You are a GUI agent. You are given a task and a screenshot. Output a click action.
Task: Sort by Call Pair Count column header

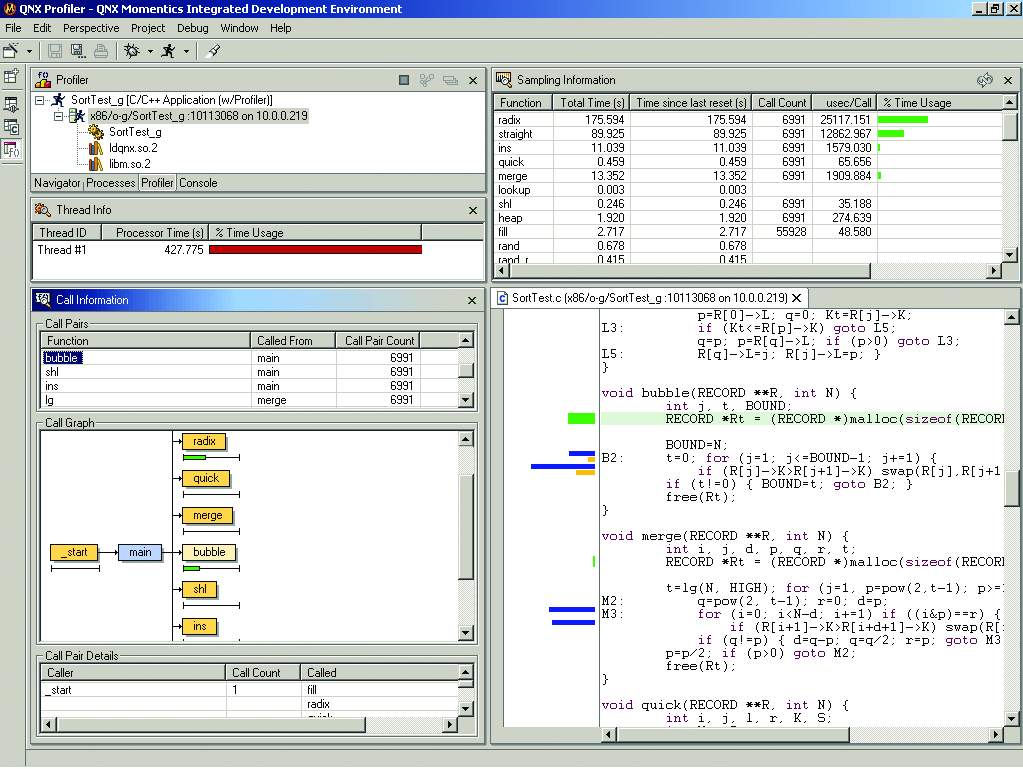tap(378, 341)
